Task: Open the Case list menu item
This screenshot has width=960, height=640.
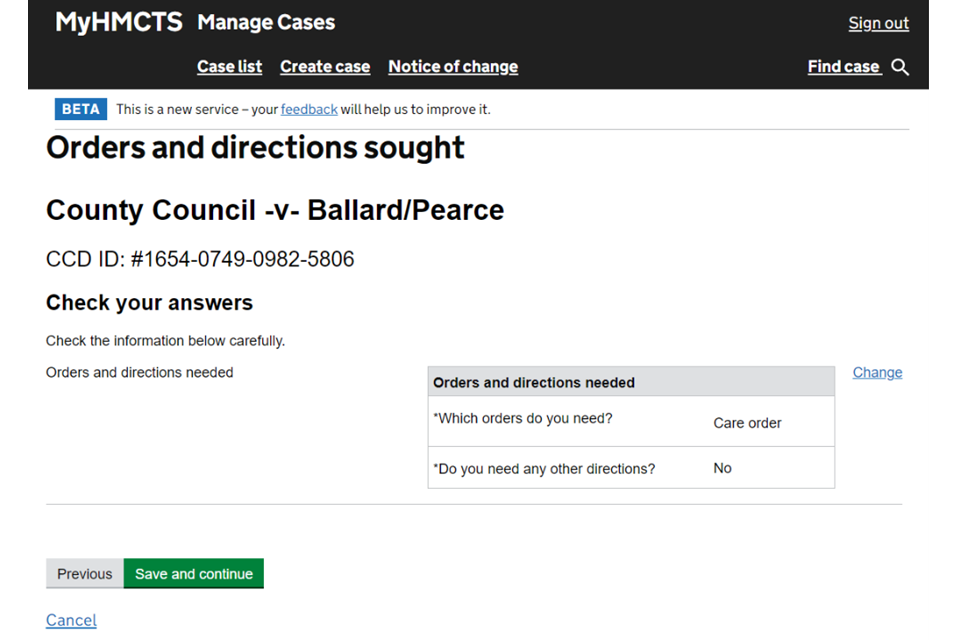Action: [x=229, y=67]
